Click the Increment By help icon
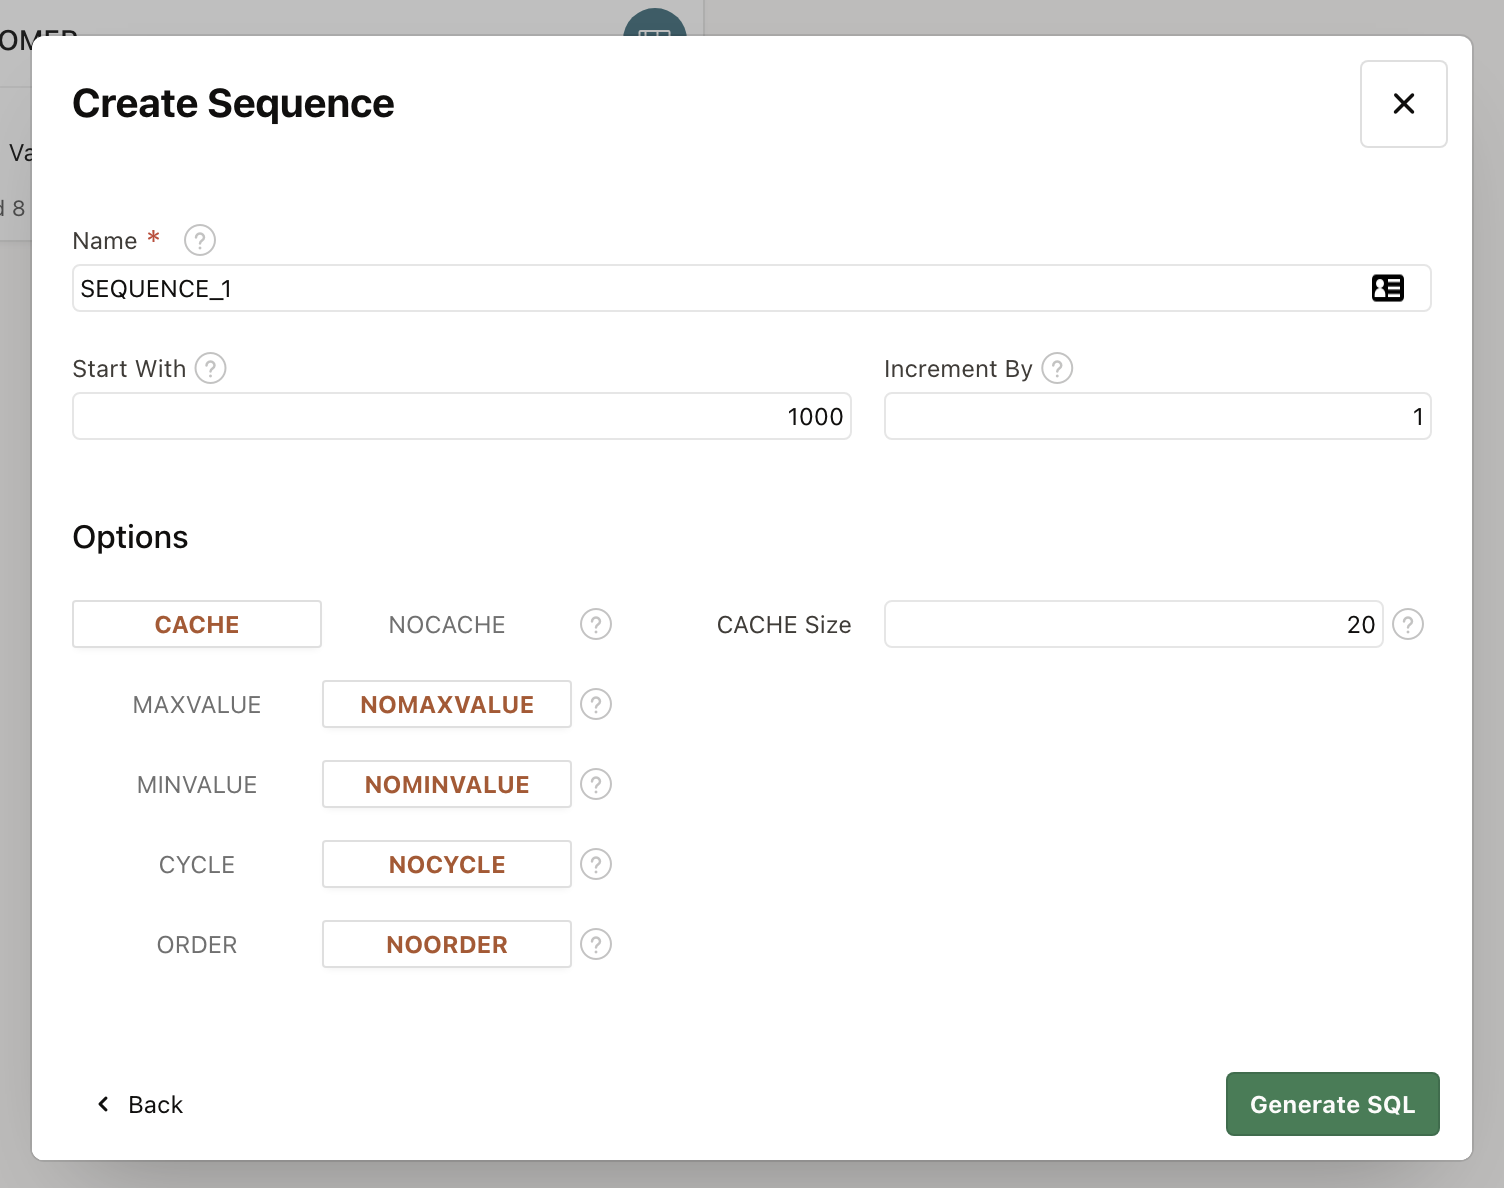 [1057, 368]
